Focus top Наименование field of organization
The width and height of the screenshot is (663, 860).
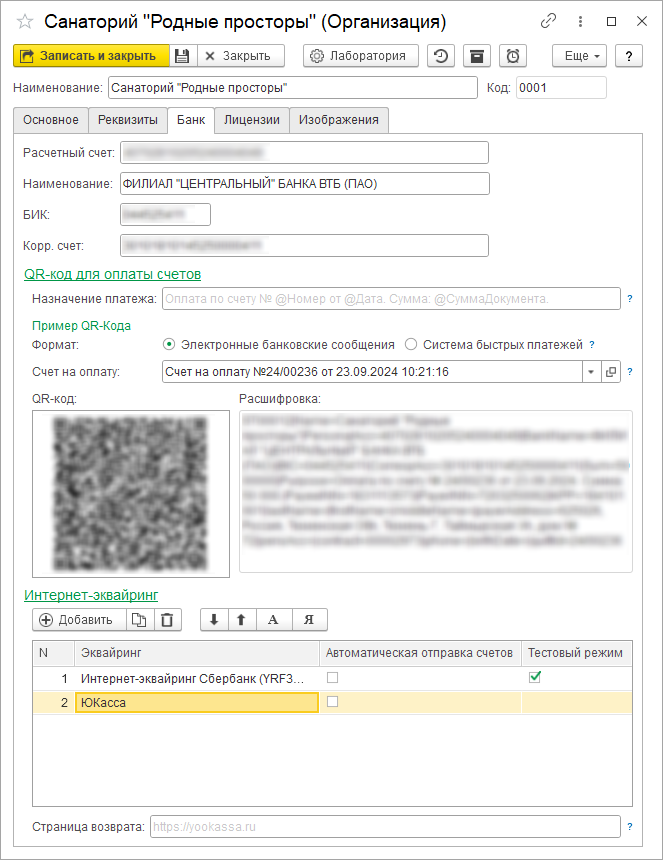coord(293,88)
